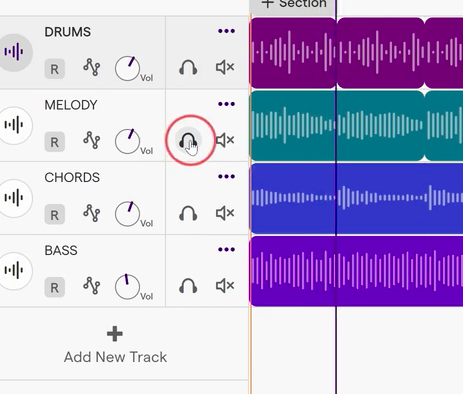Add a new track
The height and width of the screenshot is (394, 463).
click(x=115, y=345)
